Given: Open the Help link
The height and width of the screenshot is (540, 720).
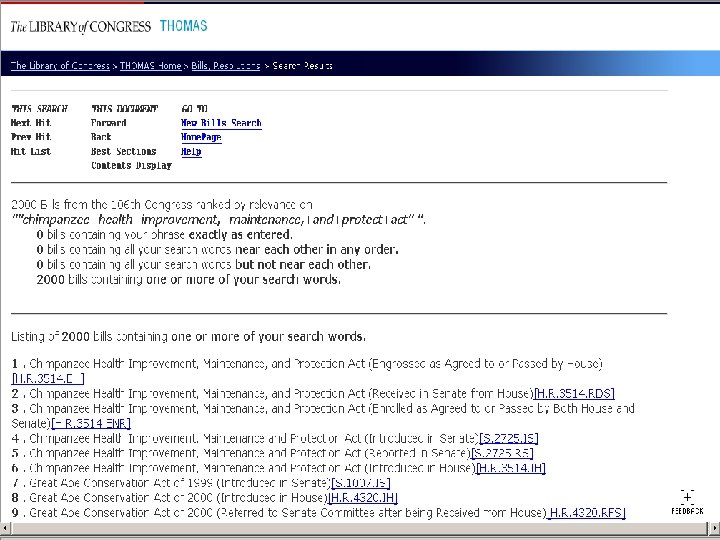Looking at the screenshot, I should tap(191, 152).
